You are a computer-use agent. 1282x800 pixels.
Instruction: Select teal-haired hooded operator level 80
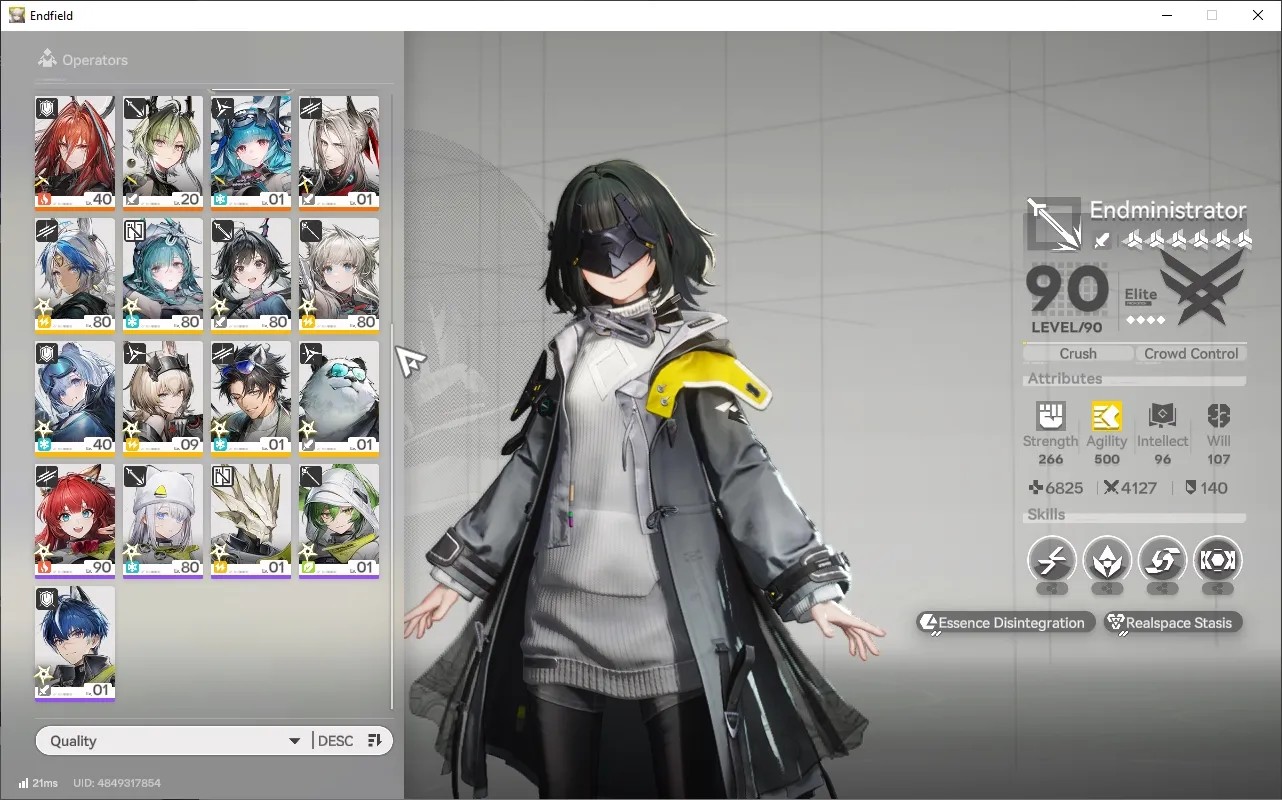(163, 275)
